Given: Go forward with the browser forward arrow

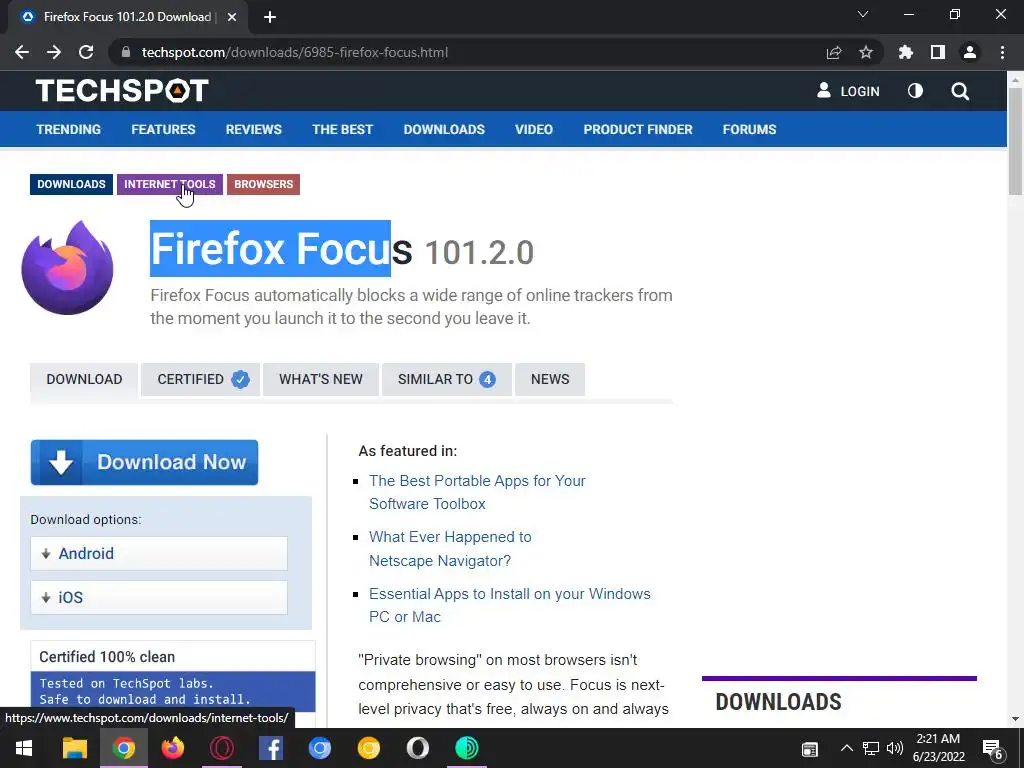Looking at the screenshot, I should pyautogui.click(x=54, y=52).
